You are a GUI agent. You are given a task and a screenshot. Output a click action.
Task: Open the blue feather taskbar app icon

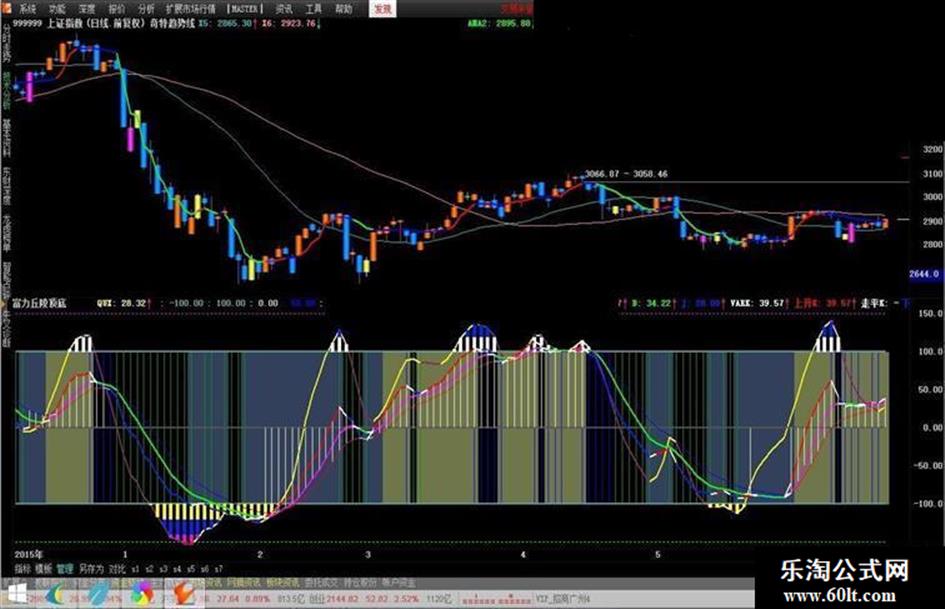pos(98,594)
